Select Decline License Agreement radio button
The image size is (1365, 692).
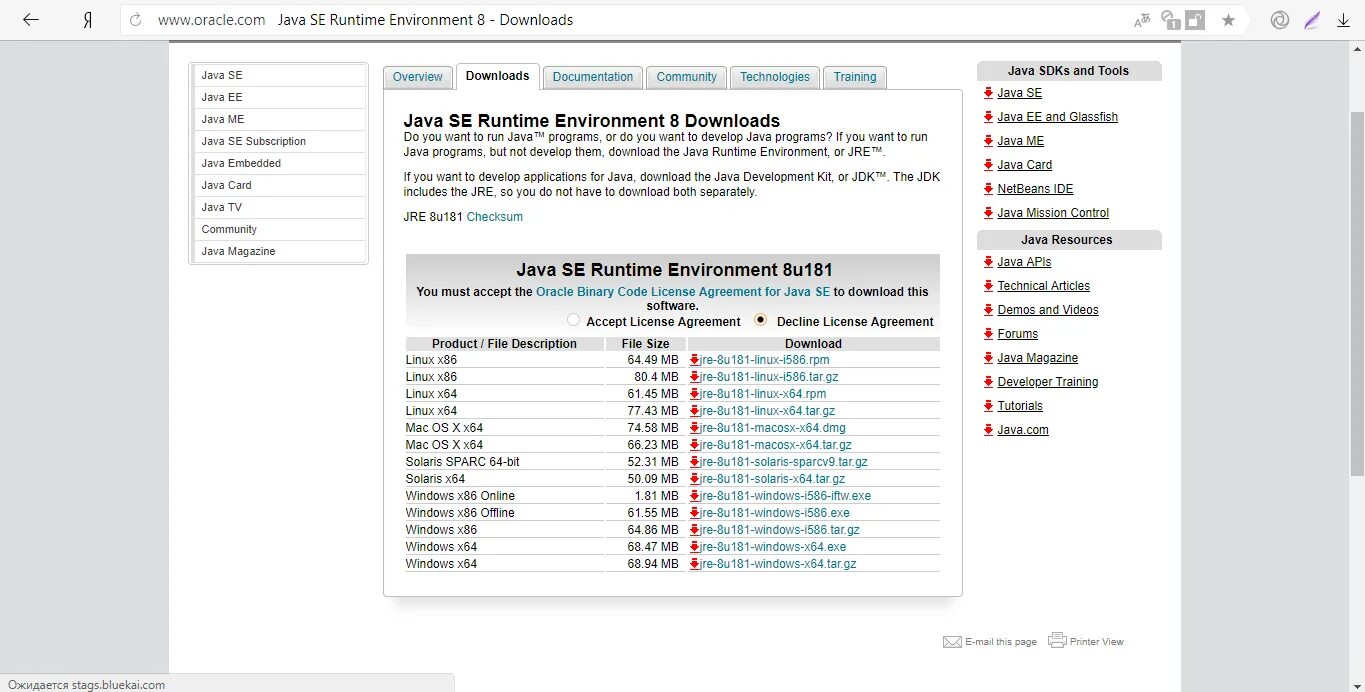(761, 320)
